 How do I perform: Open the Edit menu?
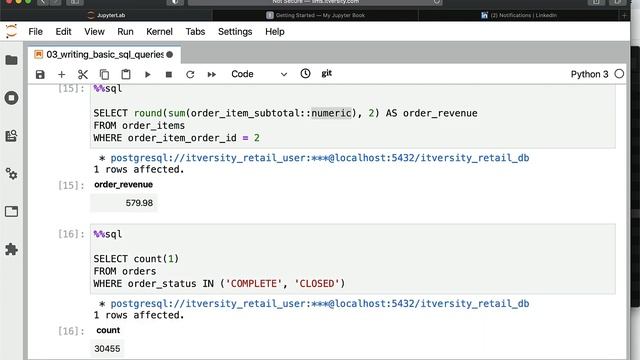63,31
